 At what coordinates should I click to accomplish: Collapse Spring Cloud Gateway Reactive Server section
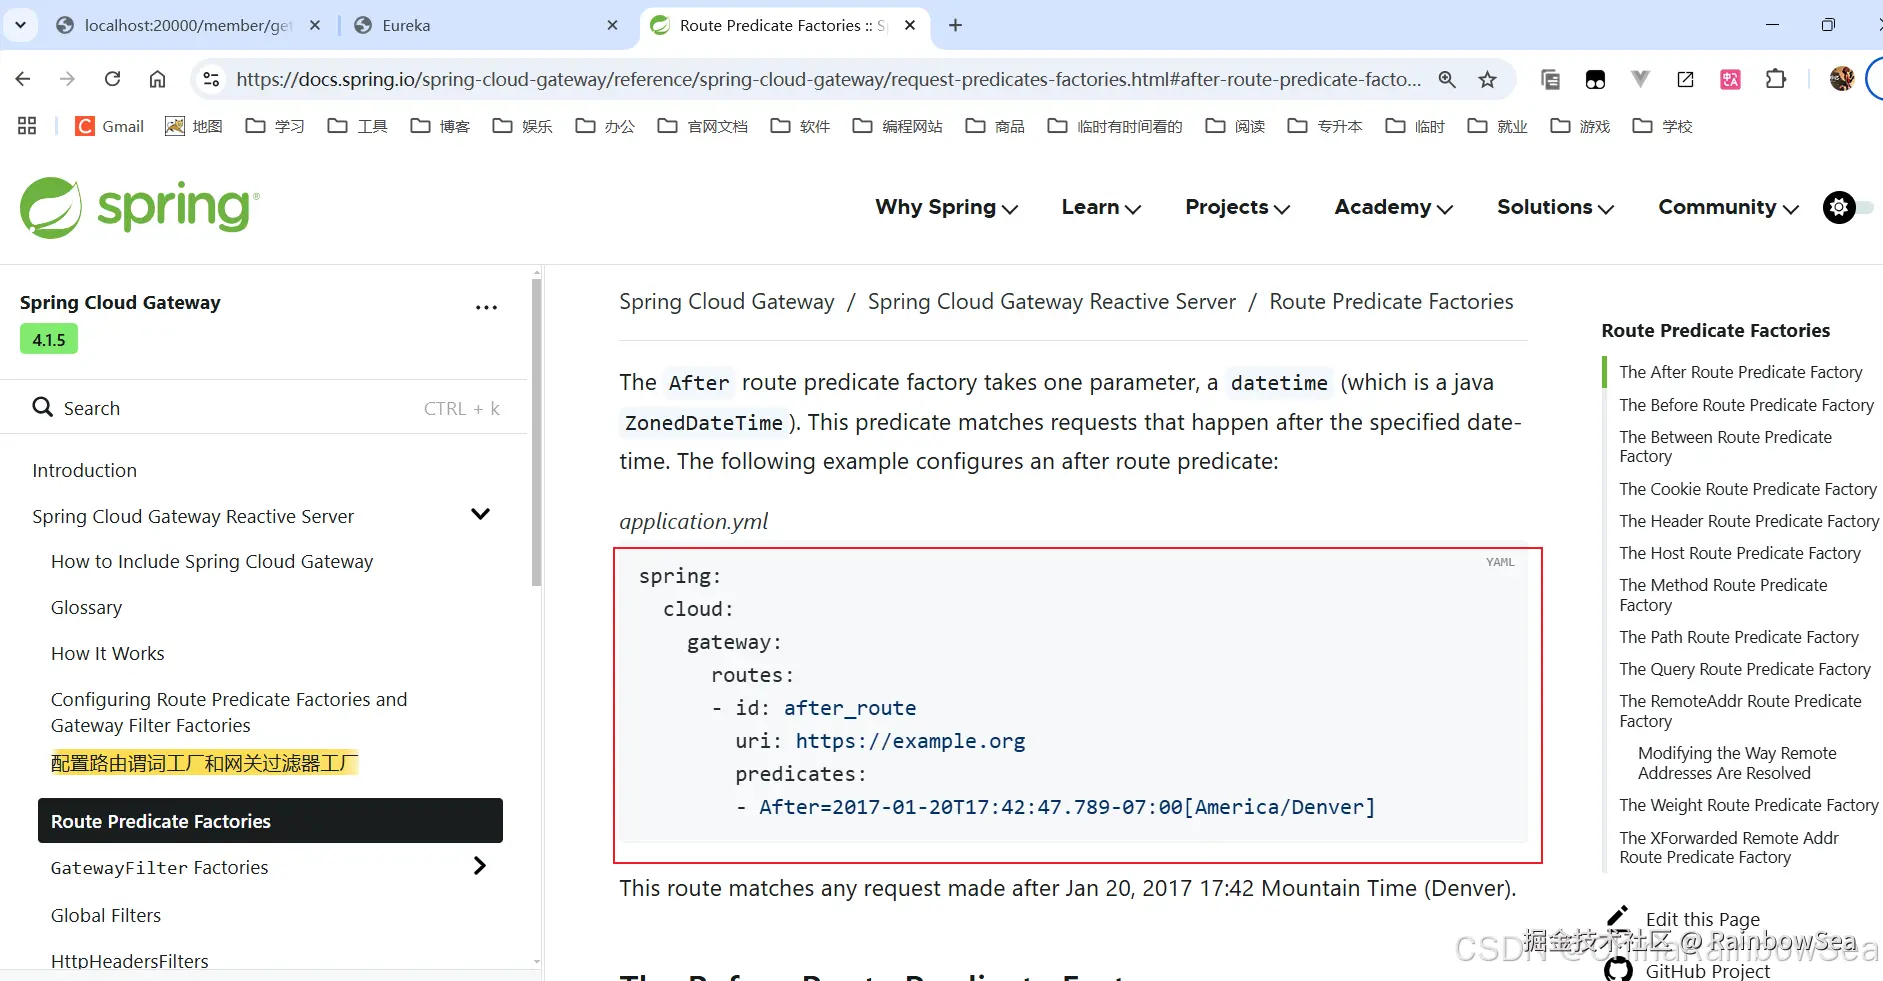pyautogui.click(x=480, y=514)
